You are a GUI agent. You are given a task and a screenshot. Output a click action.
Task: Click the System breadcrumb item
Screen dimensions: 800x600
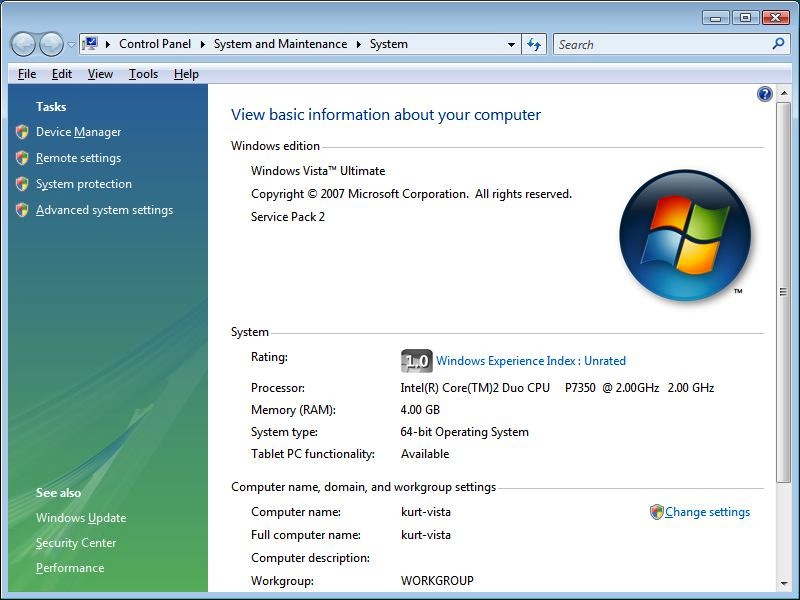(x=389, y=44)
